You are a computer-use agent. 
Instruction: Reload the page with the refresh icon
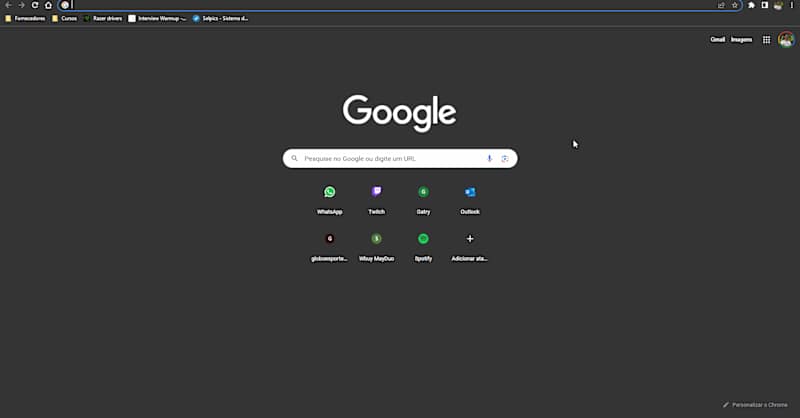click(x=35, y=5)
